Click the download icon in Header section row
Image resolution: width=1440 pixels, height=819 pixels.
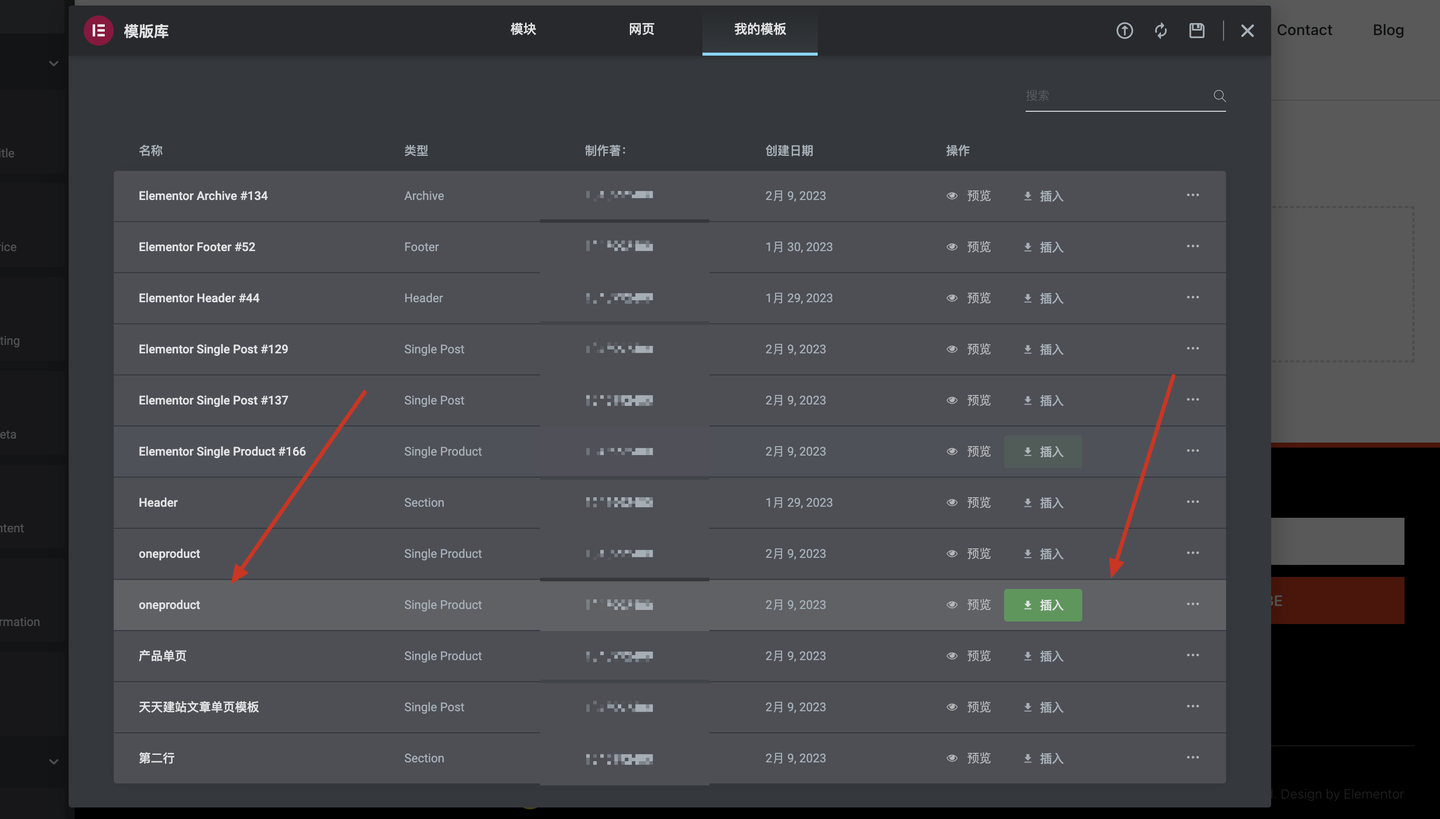click(x=1027, y=503)
